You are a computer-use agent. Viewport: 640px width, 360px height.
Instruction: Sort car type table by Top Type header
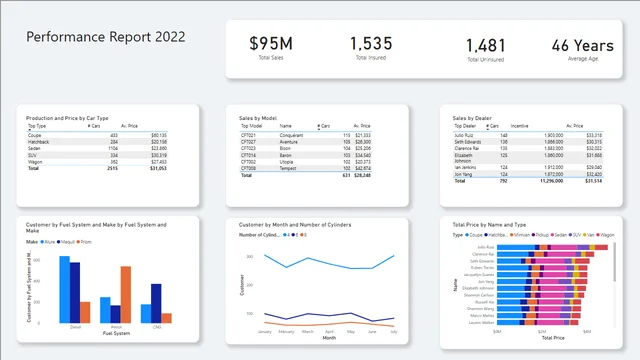(37, 126)
